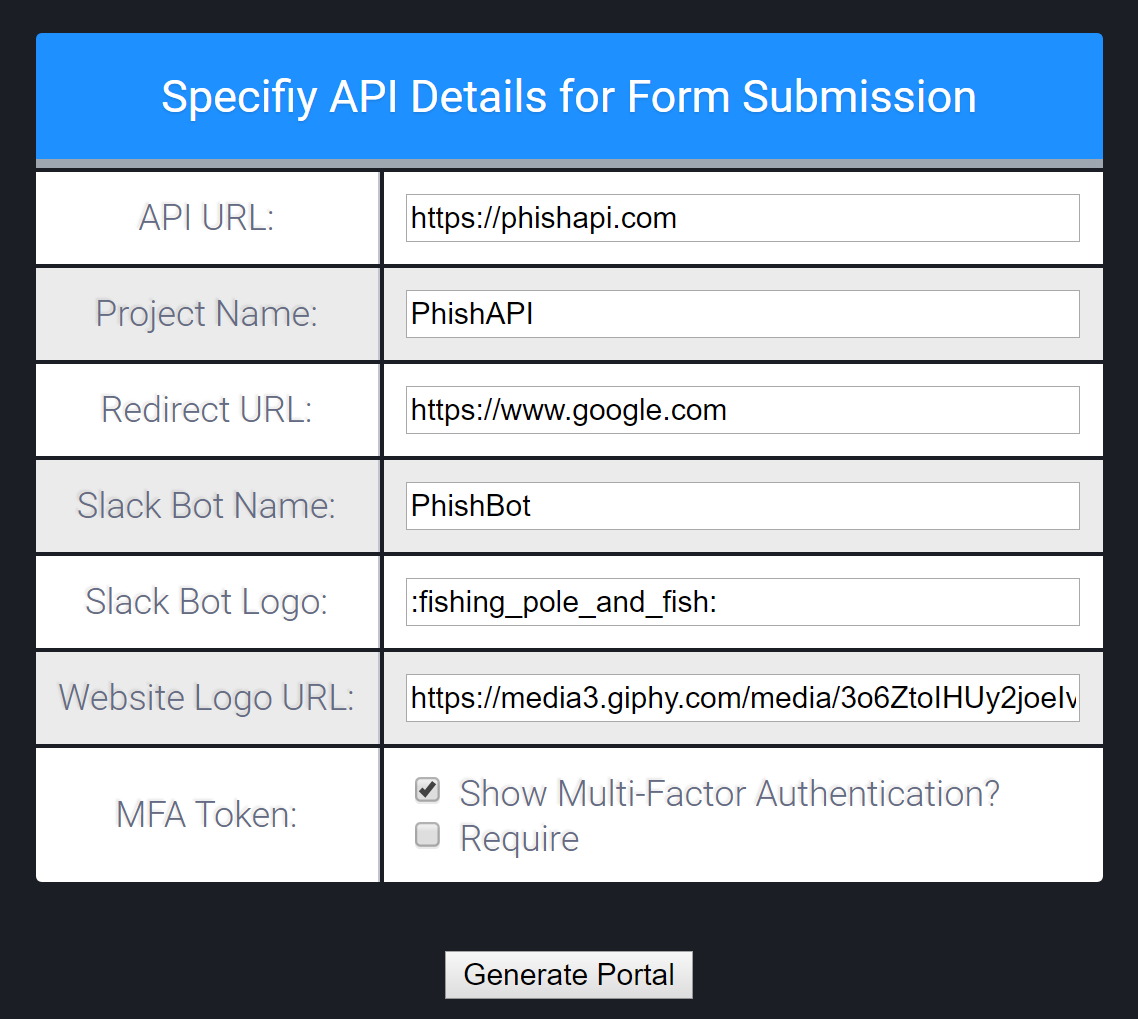Uncheck the Show Multi-Factor Authentication checkbox

(428, 791)
